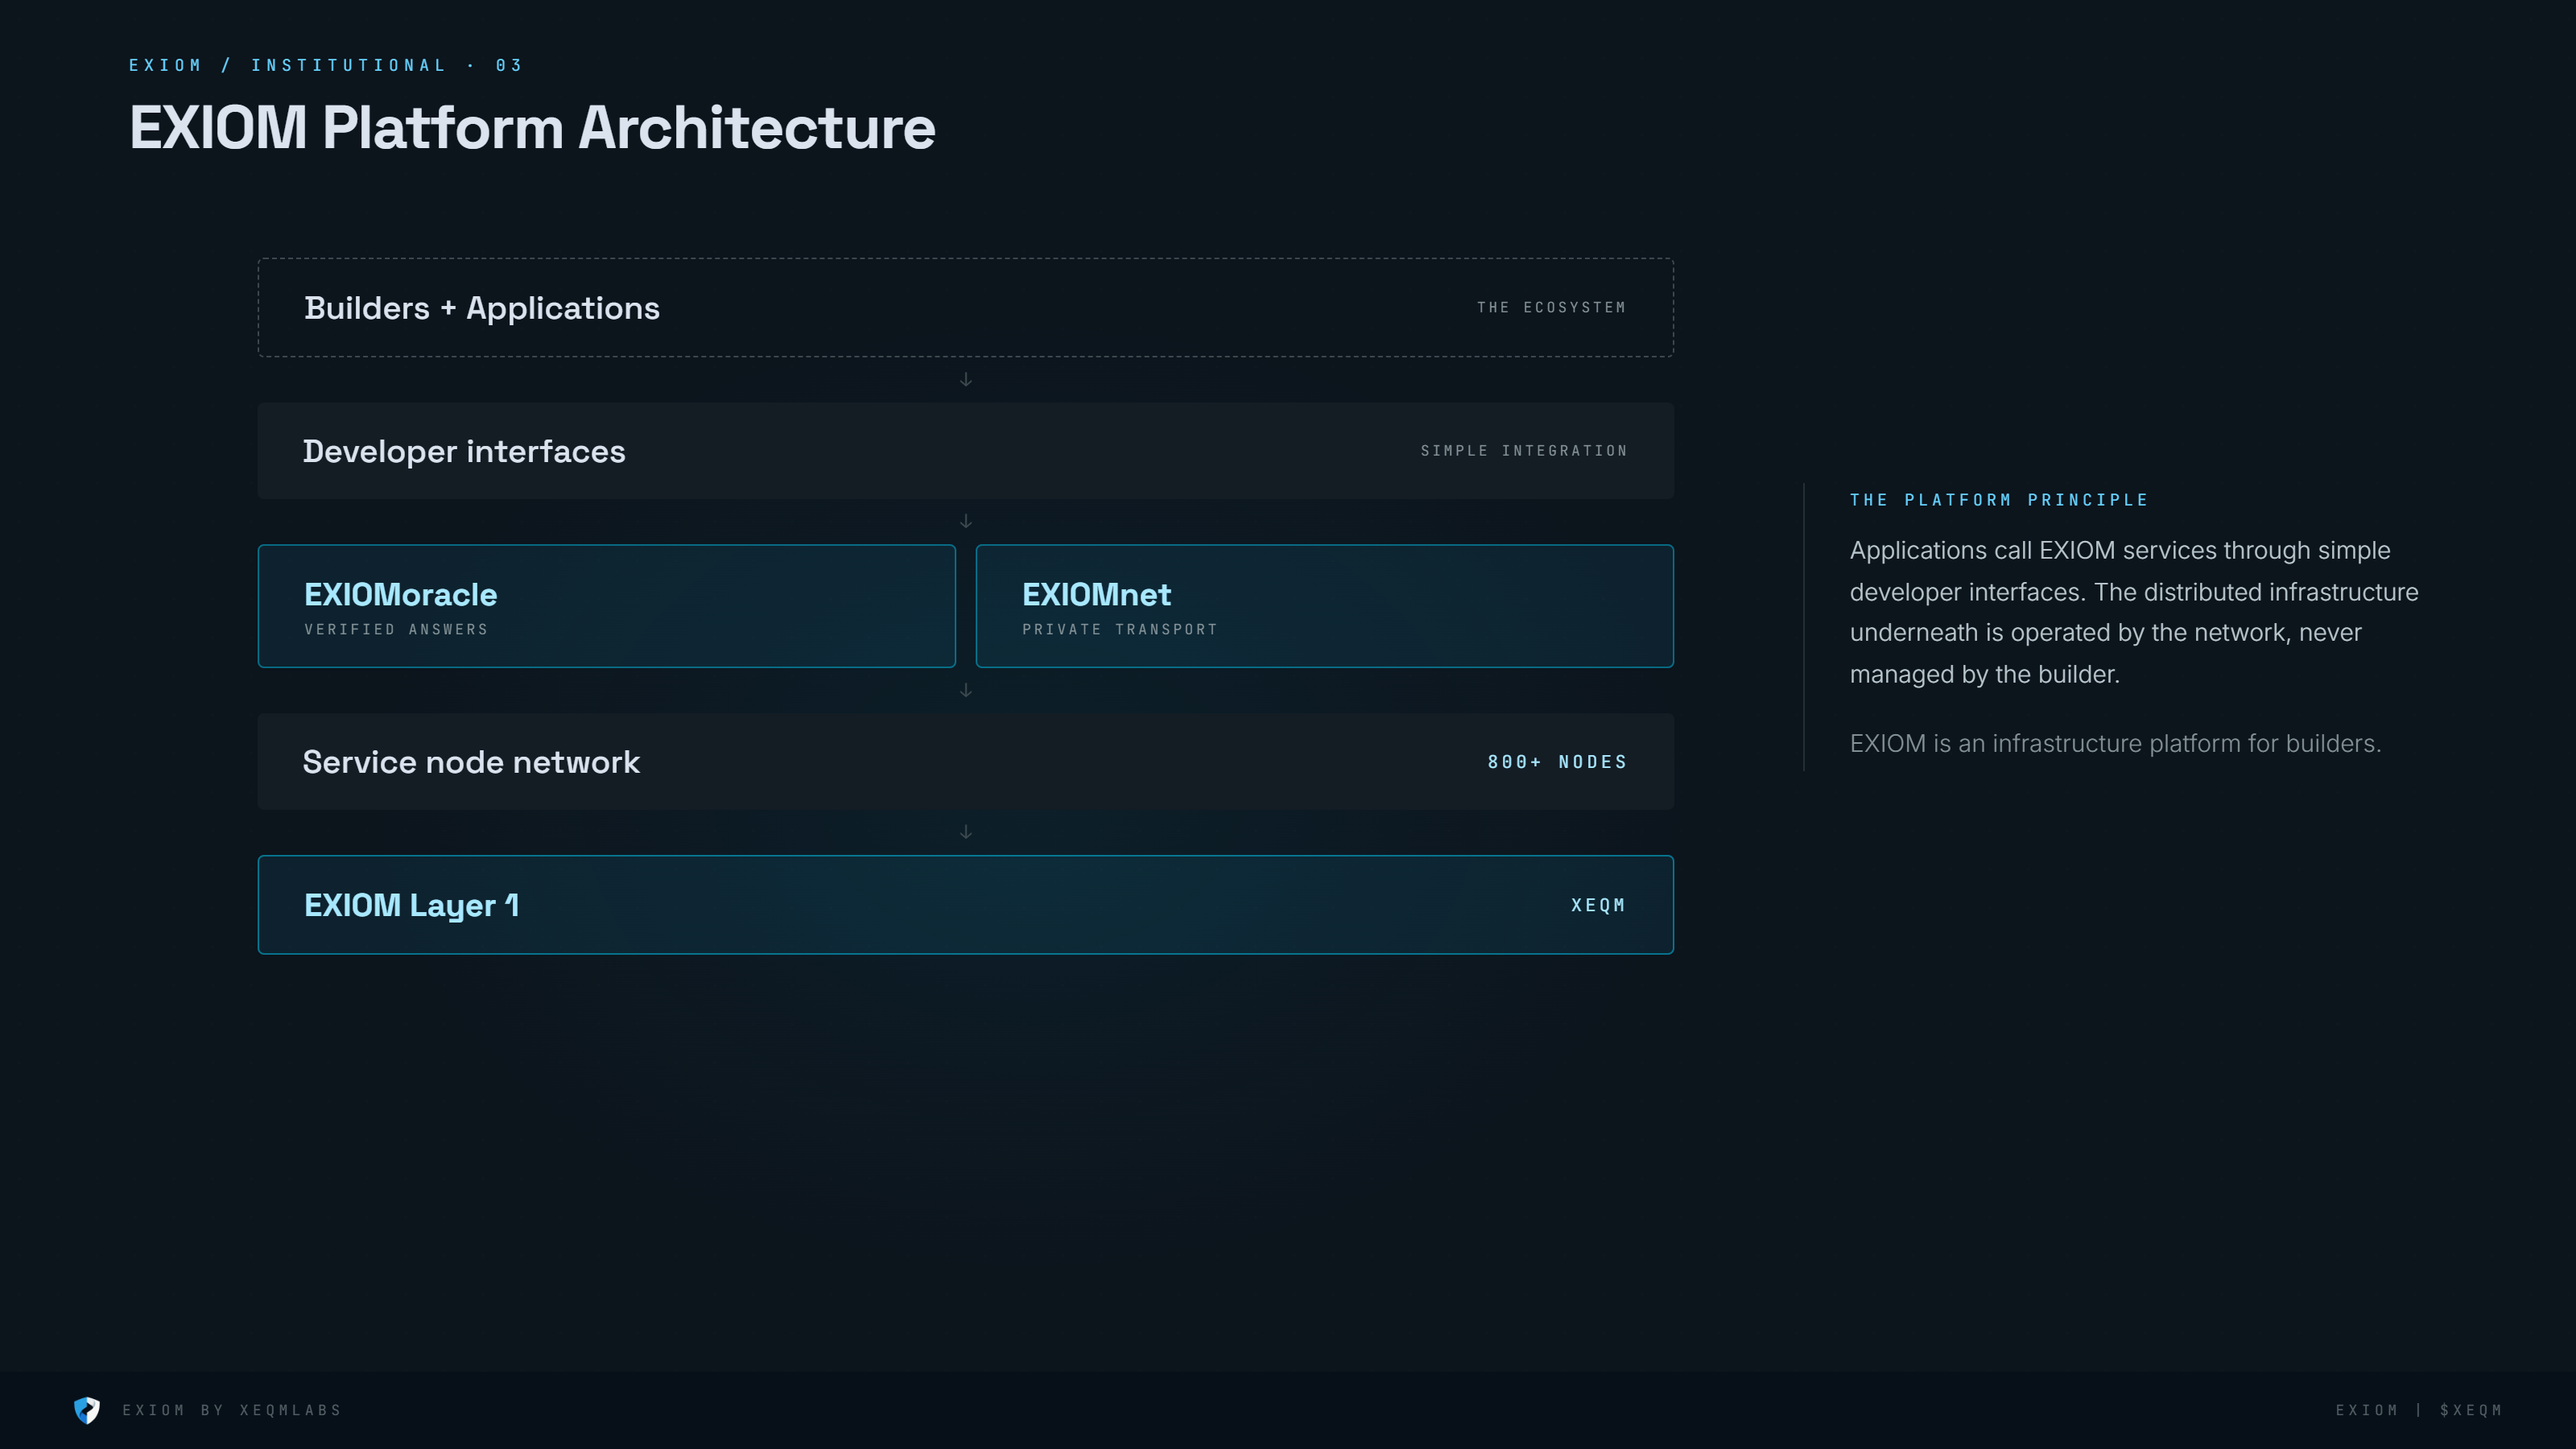Click the 'PRIVATE TRANSPORT' subtitle
This screenshot has width=2576, height=1449.
pyautogui.click(x=1119, y=629)
